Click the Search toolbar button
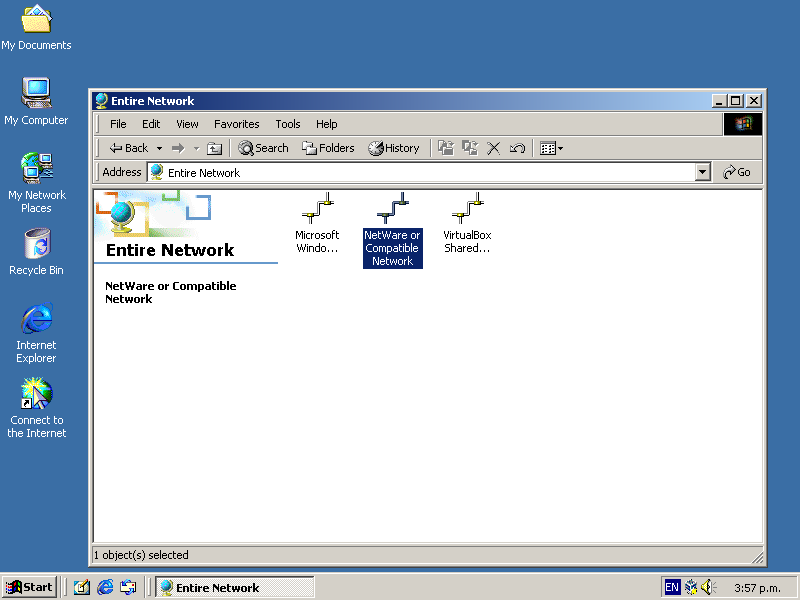800x600 pixels. point(263,148)
